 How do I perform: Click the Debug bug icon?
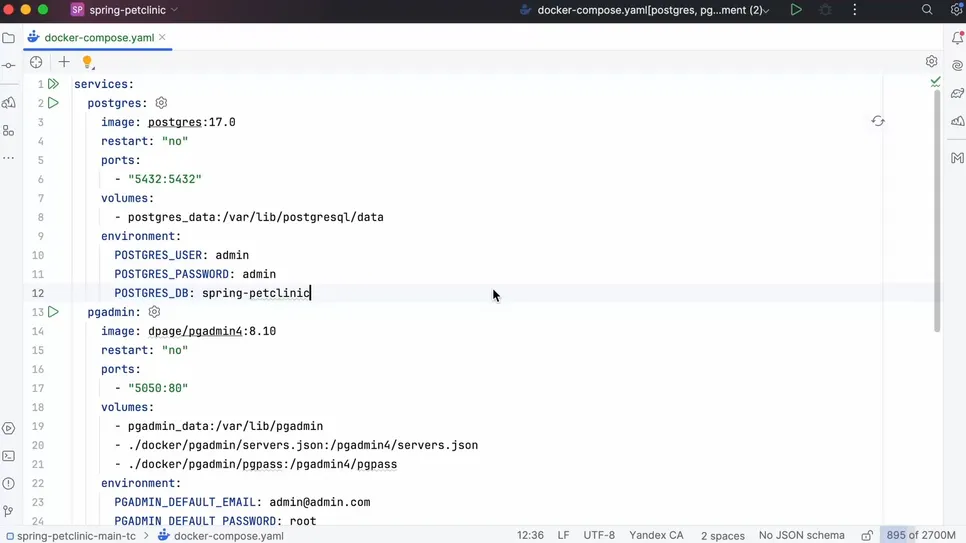point(826,10)
